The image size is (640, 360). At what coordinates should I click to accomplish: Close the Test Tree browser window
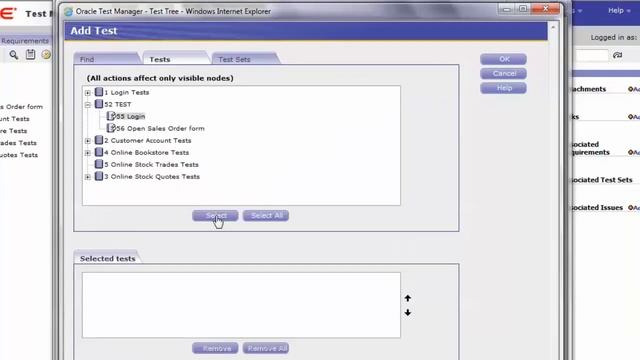pos(545,9)
